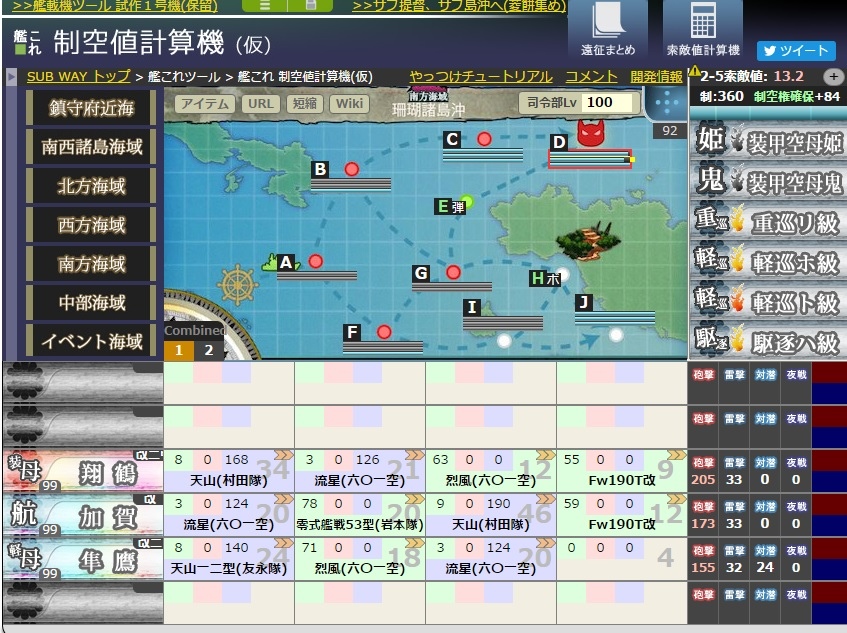Select the 装甲空母姫 enemy entry

tap(767, 140)
